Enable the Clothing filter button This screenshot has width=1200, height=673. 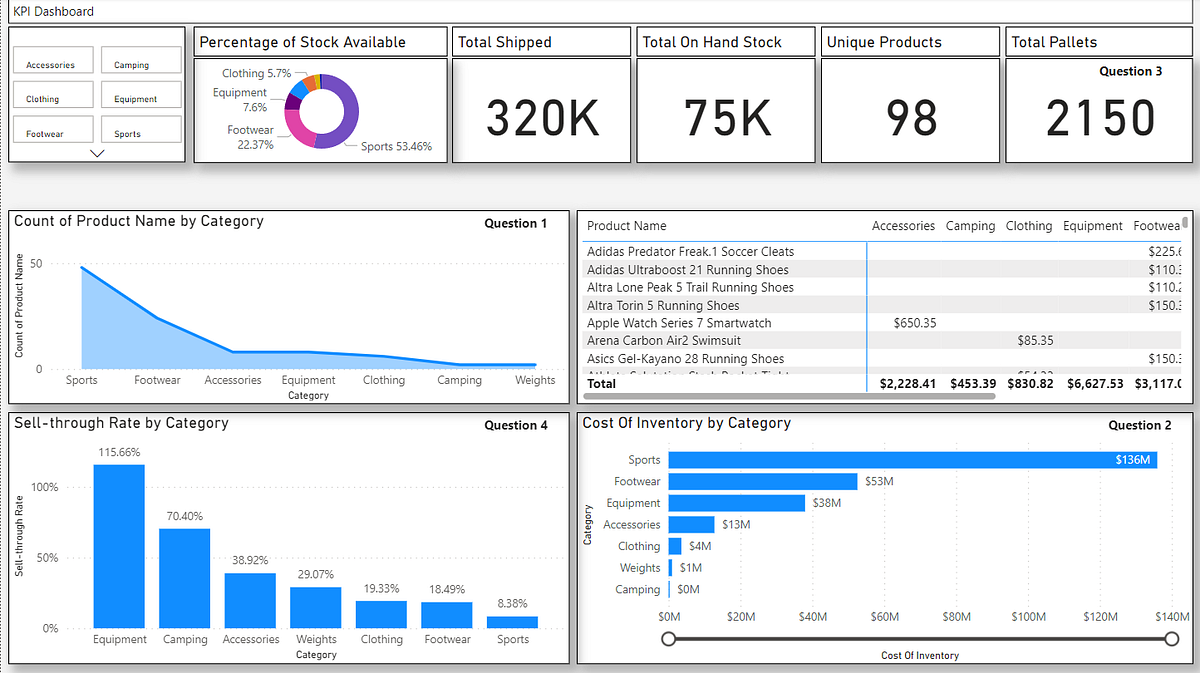pyautogui.click(x=53, y=95)
